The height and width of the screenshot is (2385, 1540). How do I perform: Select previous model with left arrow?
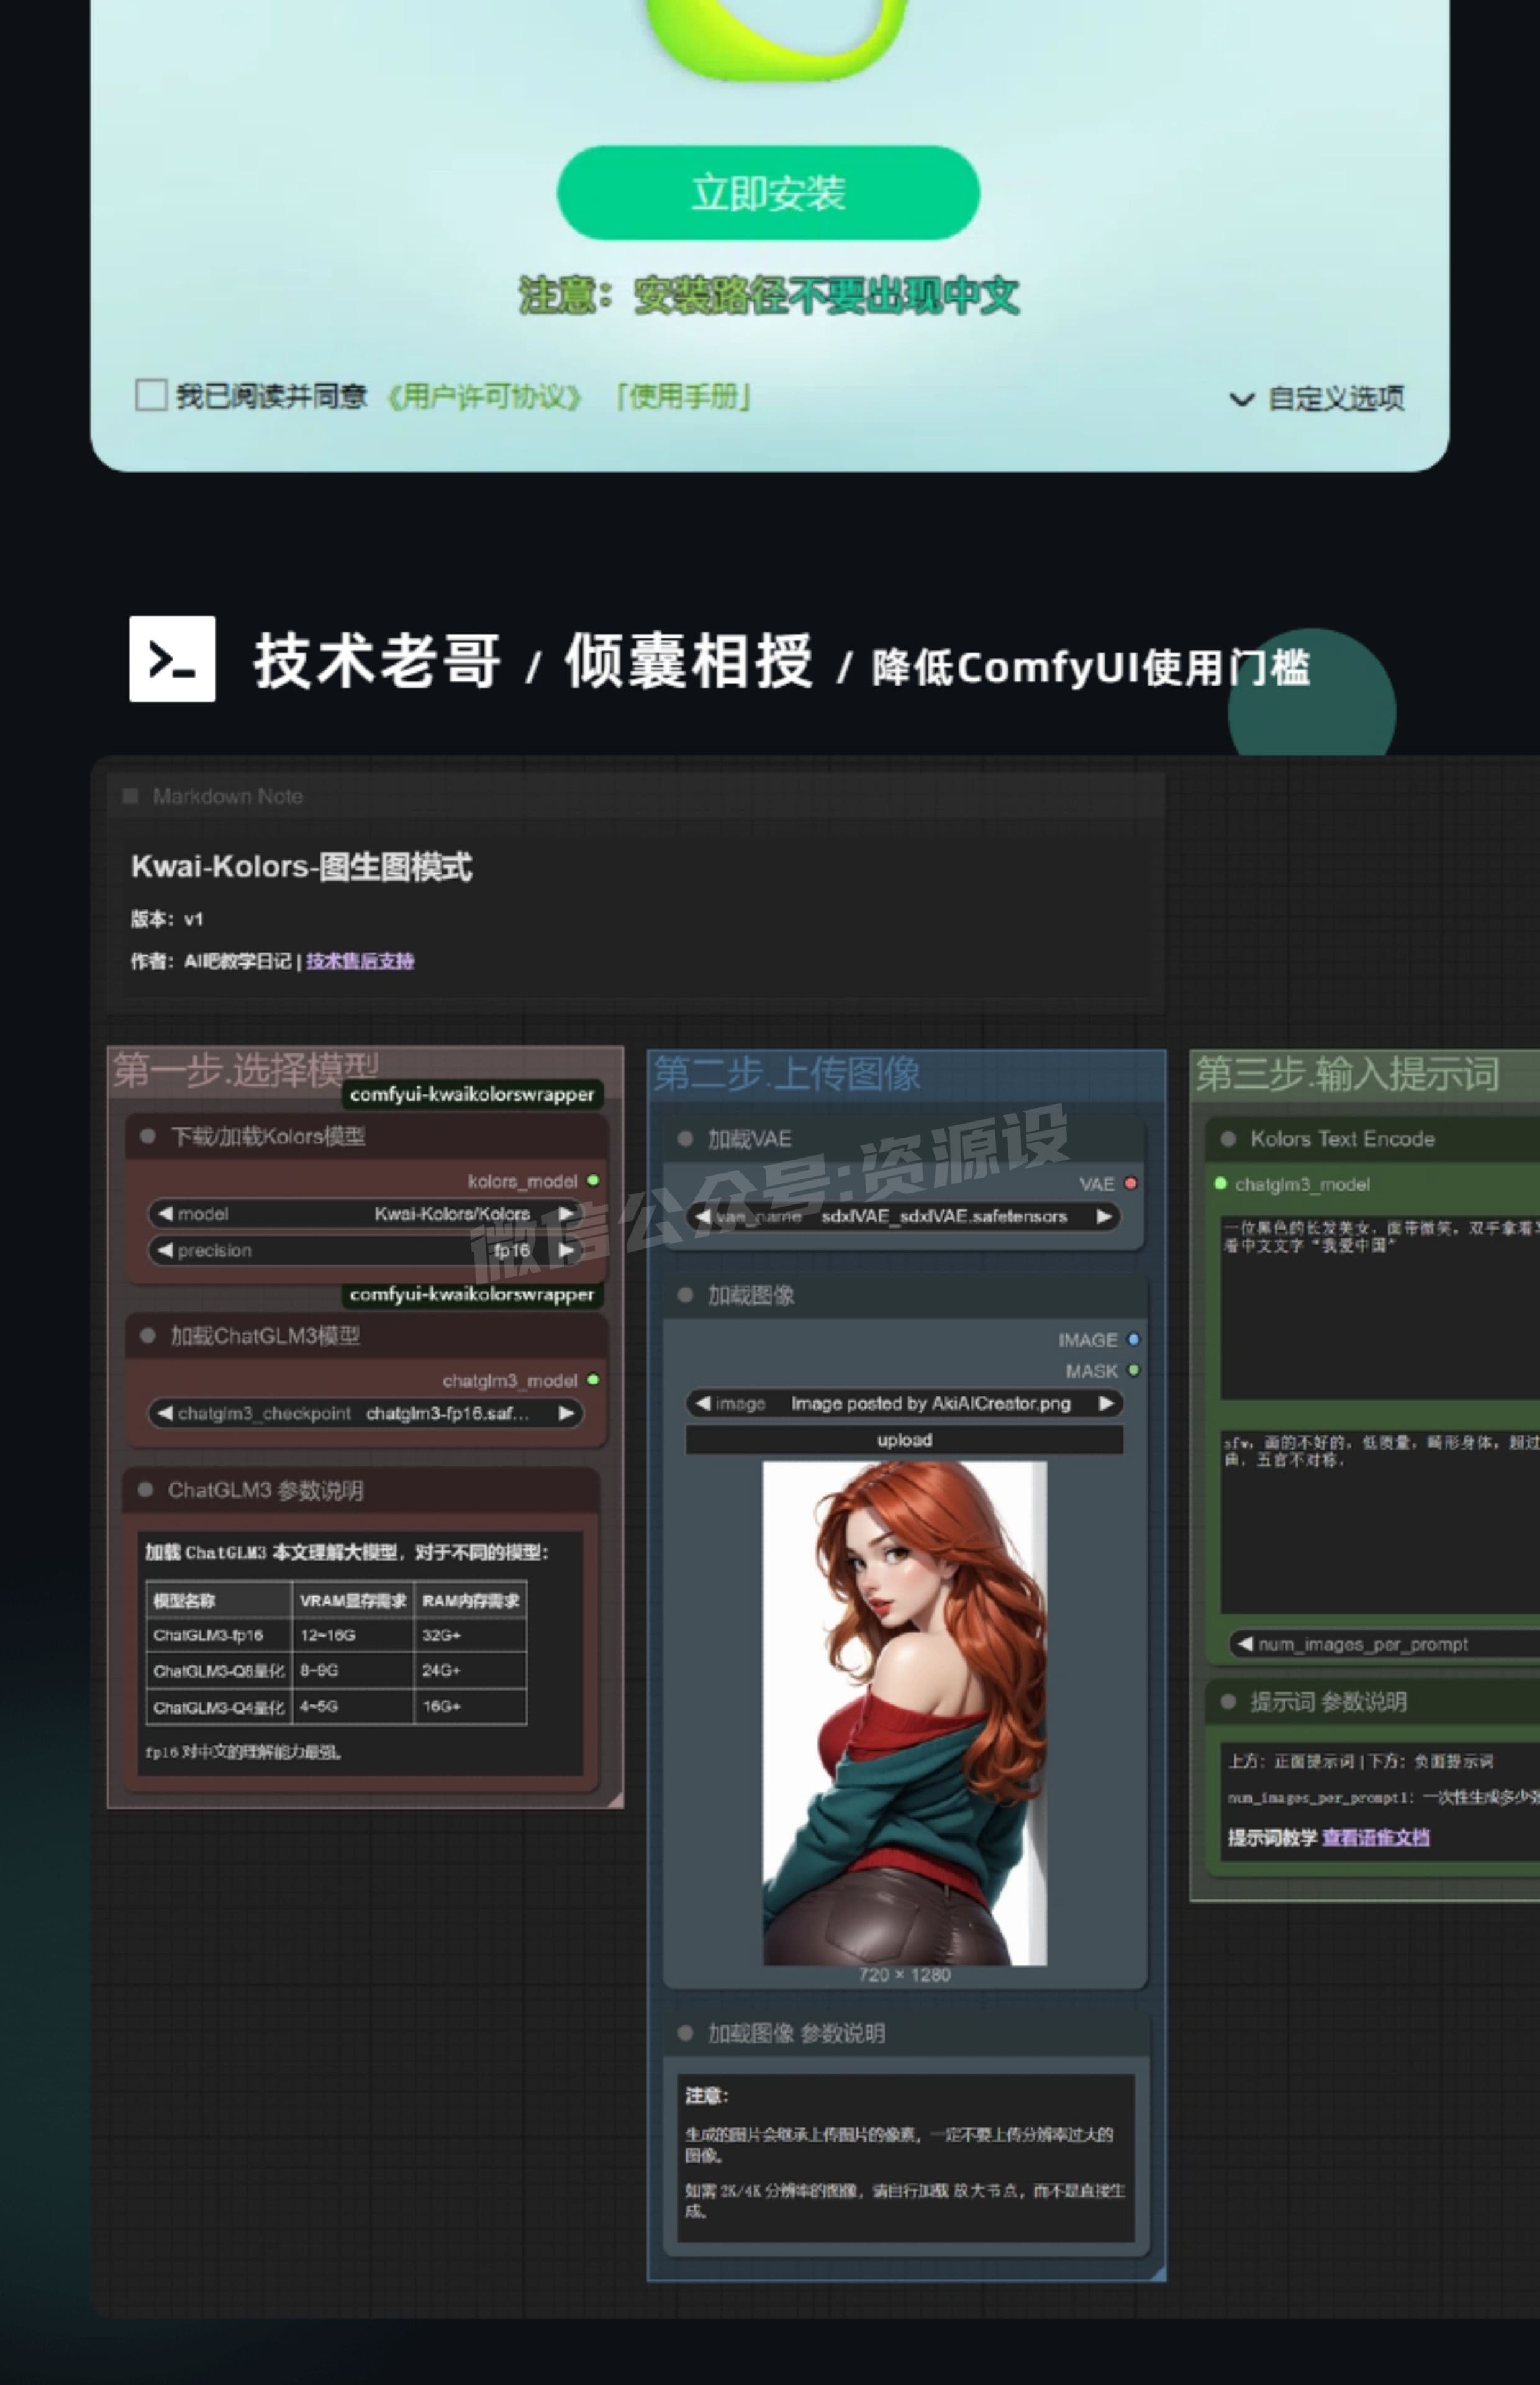pyautogui.click(x=165, y=1214)
